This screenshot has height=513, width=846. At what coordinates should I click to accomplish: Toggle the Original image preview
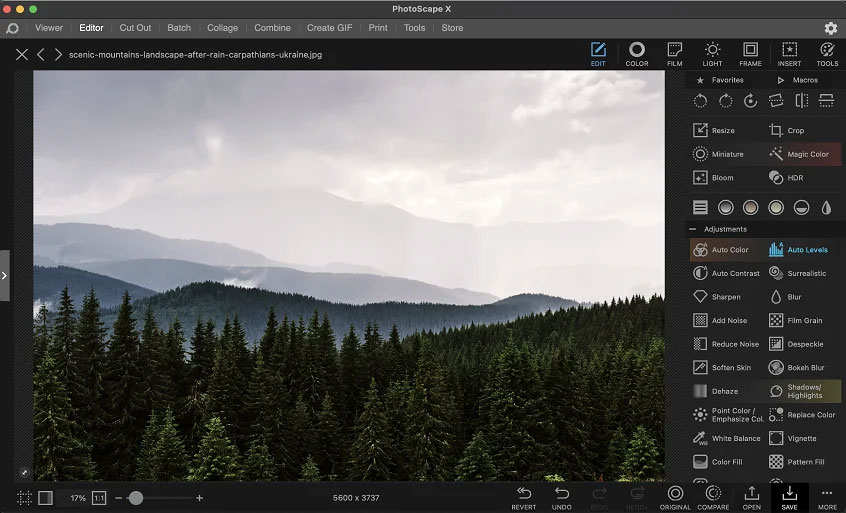tap(675, 497)
